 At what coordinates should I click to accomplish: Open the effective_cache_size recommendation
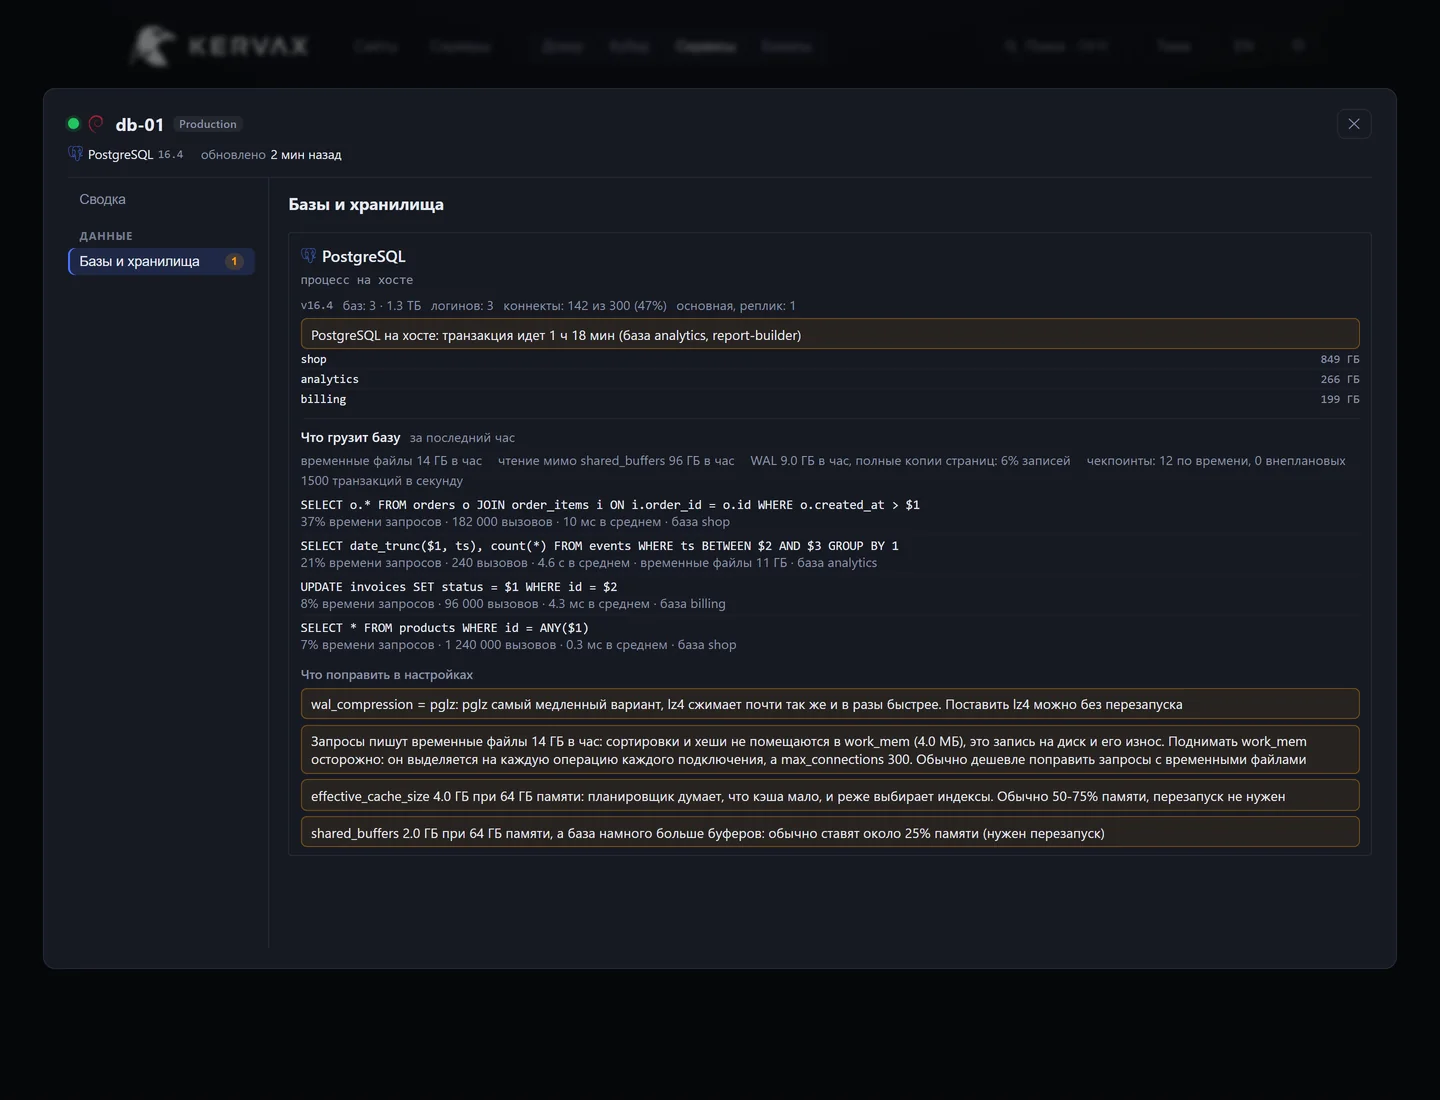(x=830, y=796)
